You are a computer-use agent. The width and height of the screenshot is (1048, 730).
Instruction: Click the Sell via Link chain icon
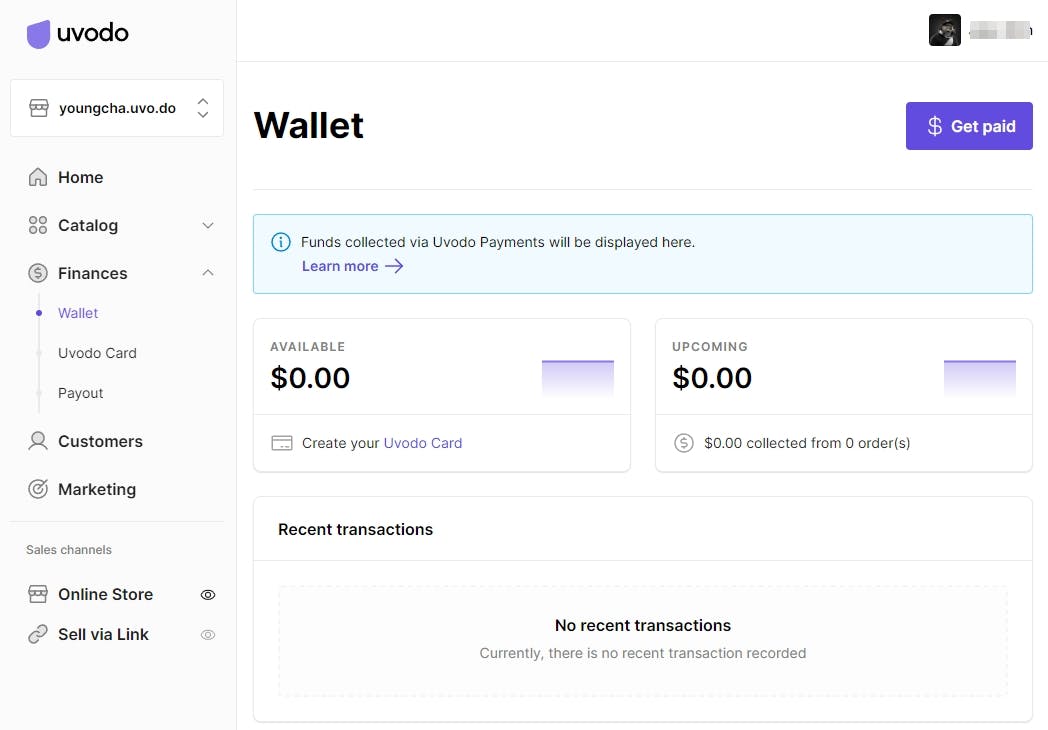click(x=38, y=634)
